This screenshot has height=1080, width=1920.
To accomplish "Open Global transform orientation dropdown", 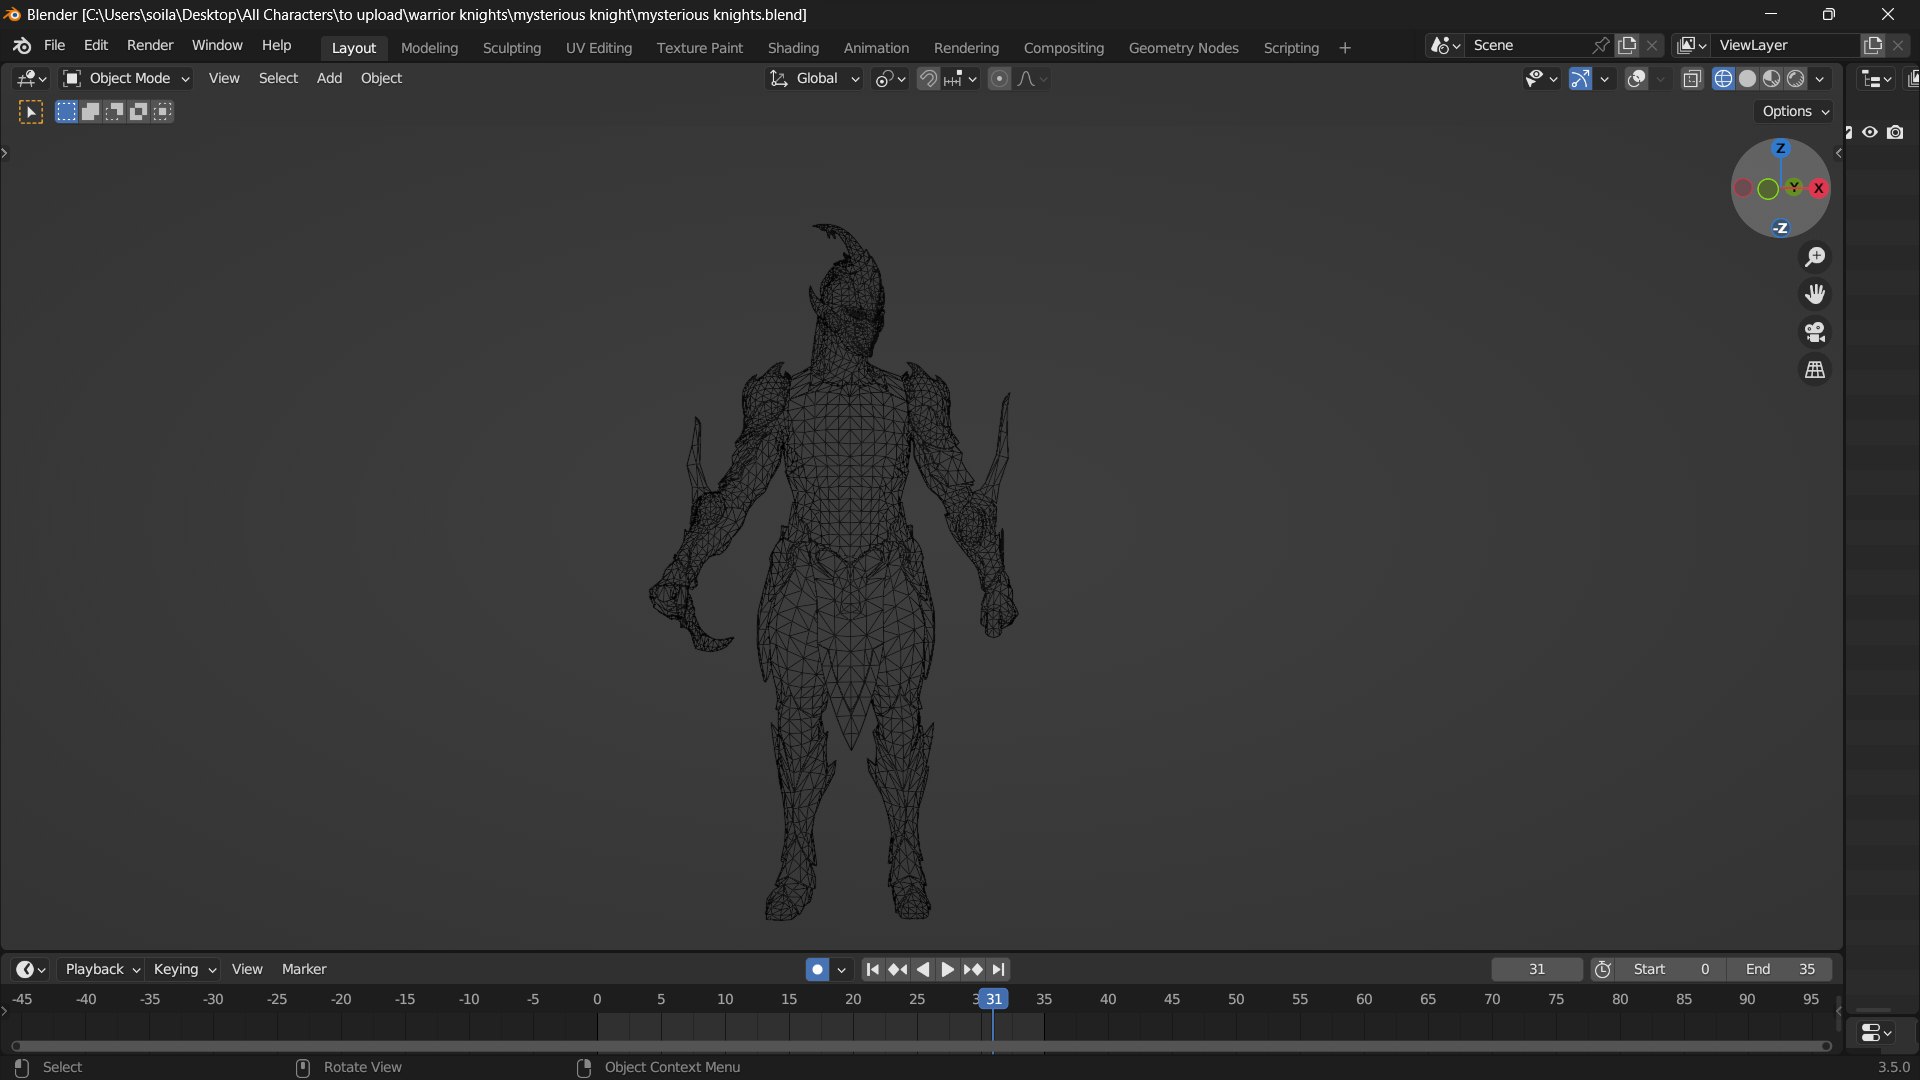I will (x=814, y=79).
